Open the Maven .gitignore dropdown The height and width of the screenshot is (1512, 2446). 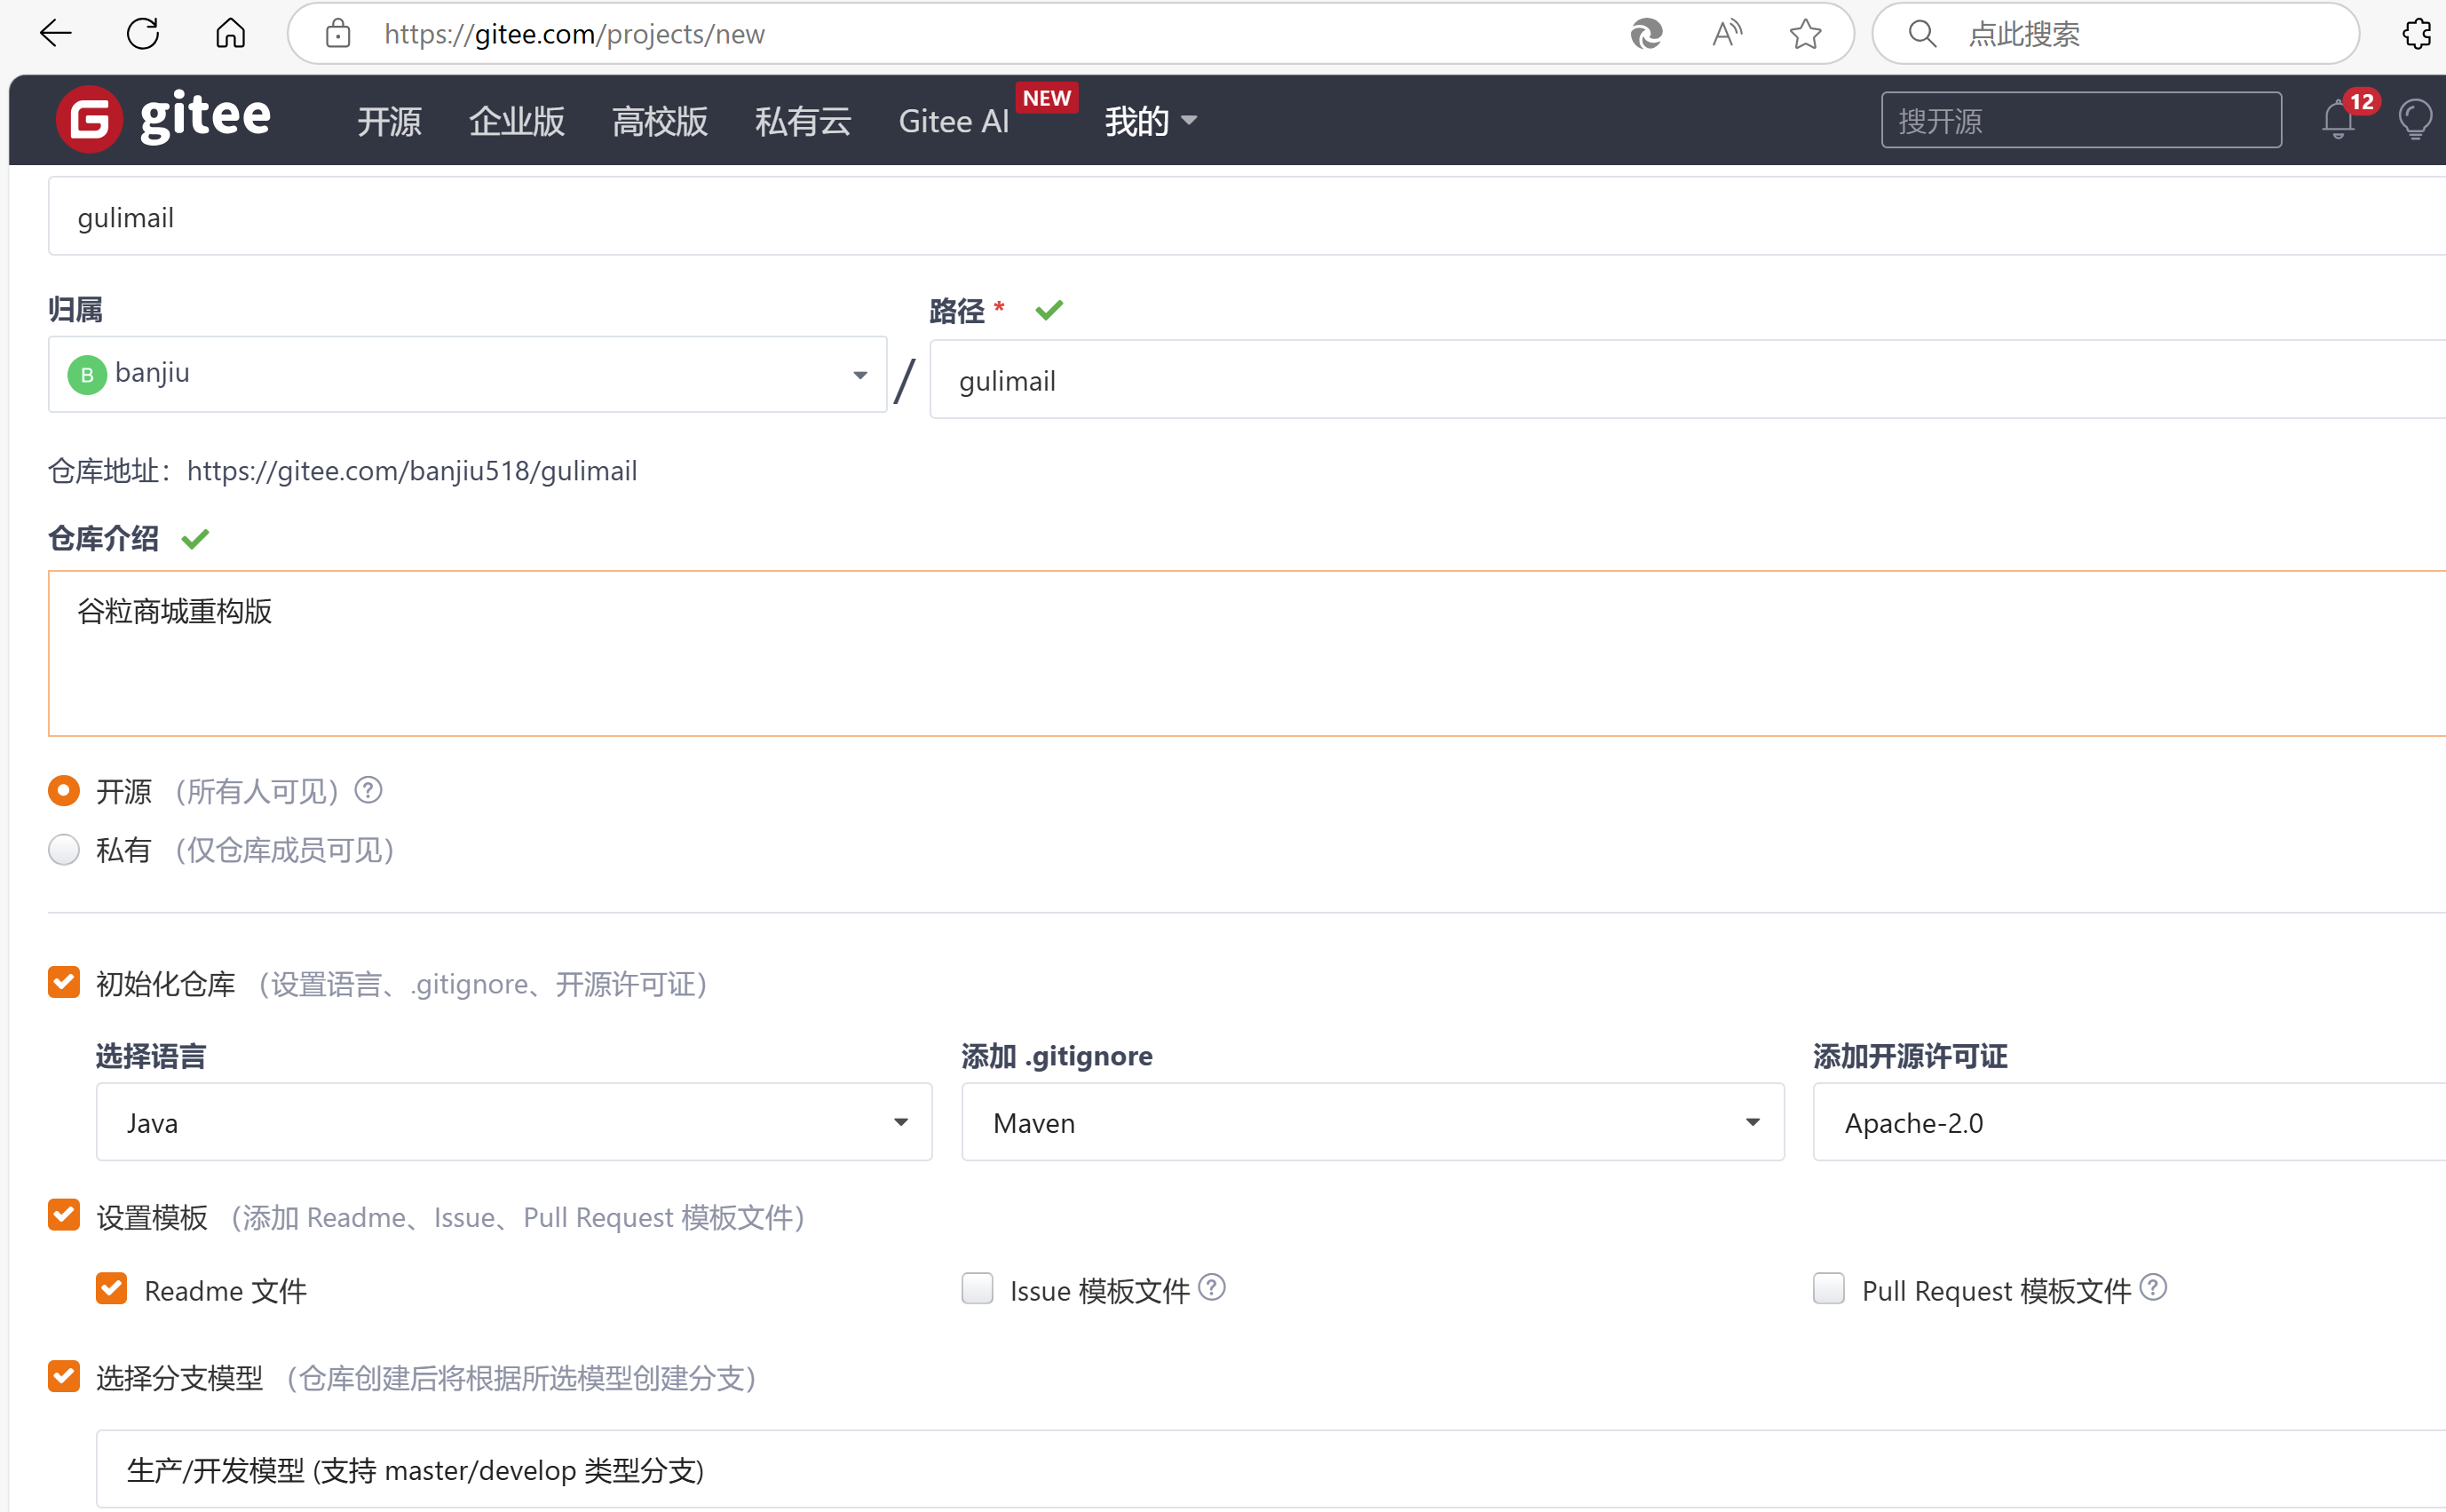pos(1372,1122)
